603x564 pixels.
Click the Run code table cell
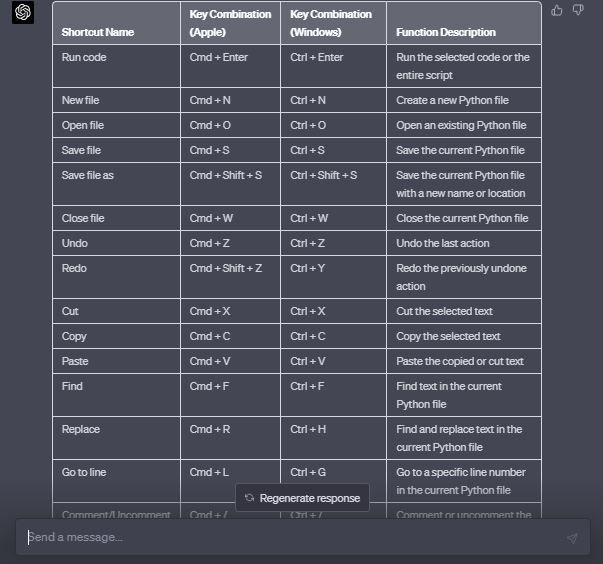[116, 66]
